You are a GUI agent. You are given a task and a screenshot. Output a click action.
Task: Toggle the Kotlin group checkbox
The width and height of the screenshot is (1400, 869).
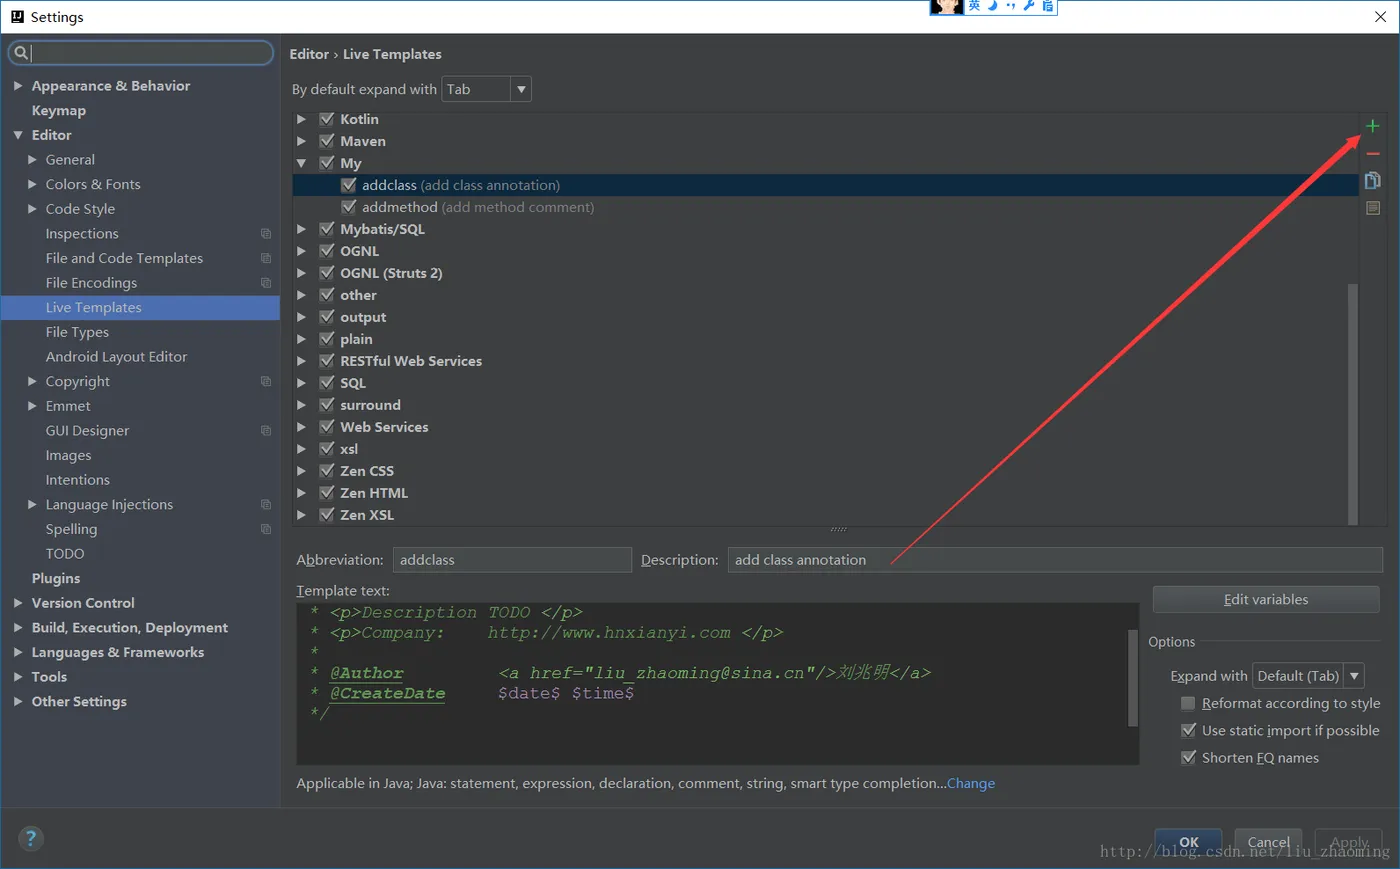coord(326,119)
